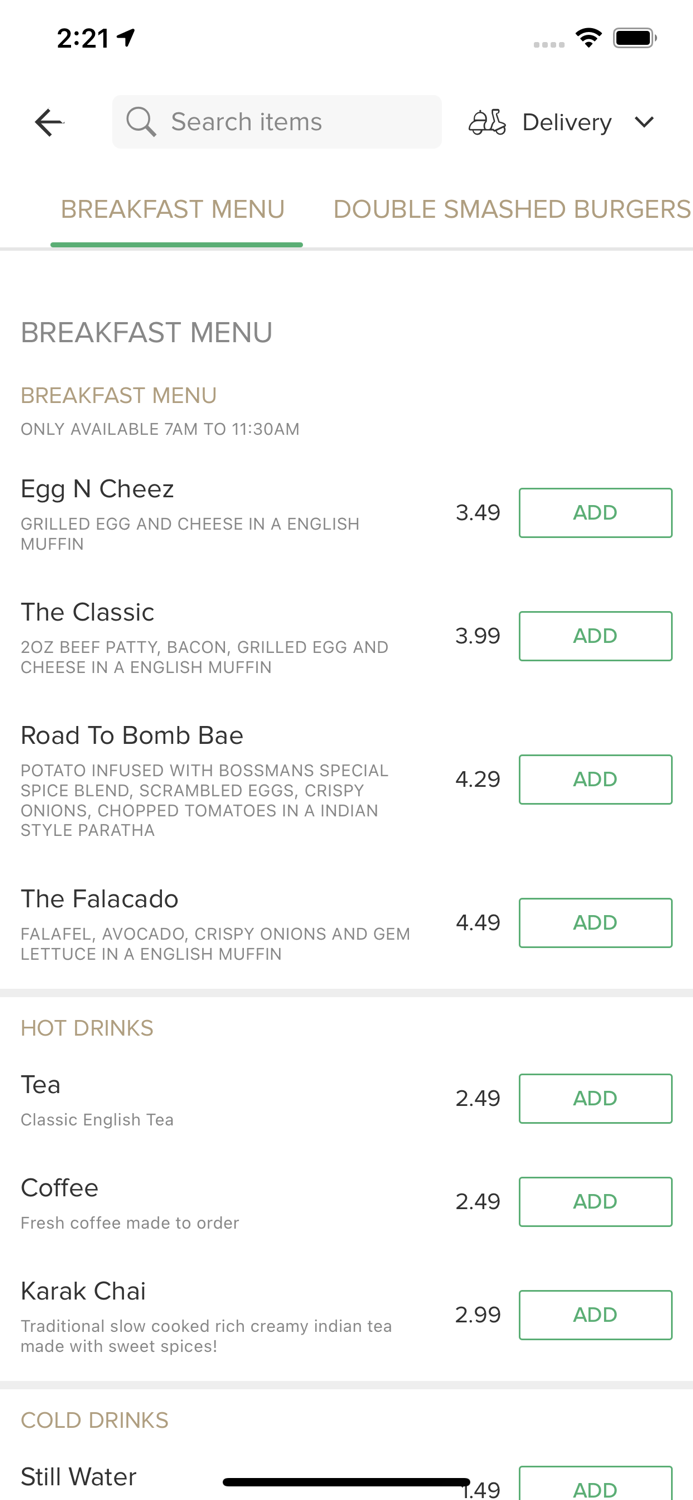Open Road To Bomb Bae item details
The image size is (693, 1500).
(x=132, y=736)
